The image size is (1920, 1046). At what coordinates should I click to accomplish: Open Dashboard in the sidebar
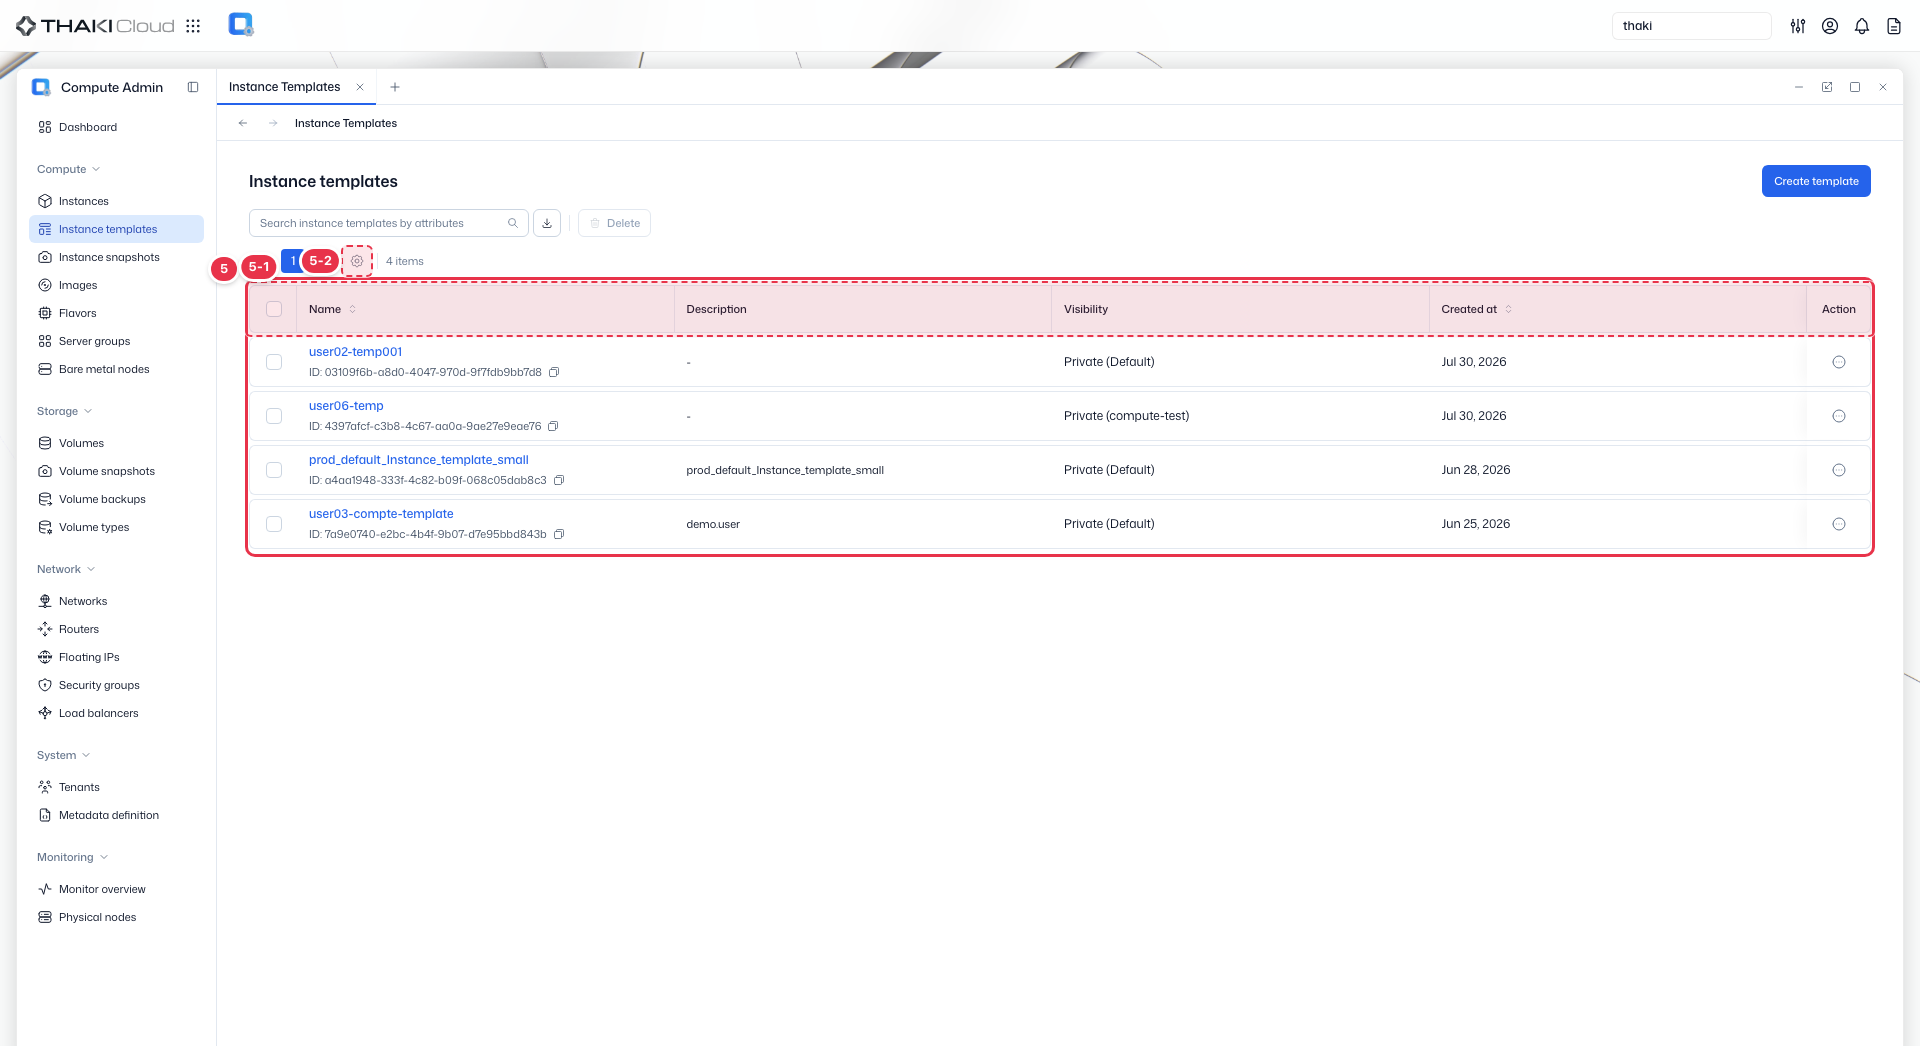pos(116,127)
